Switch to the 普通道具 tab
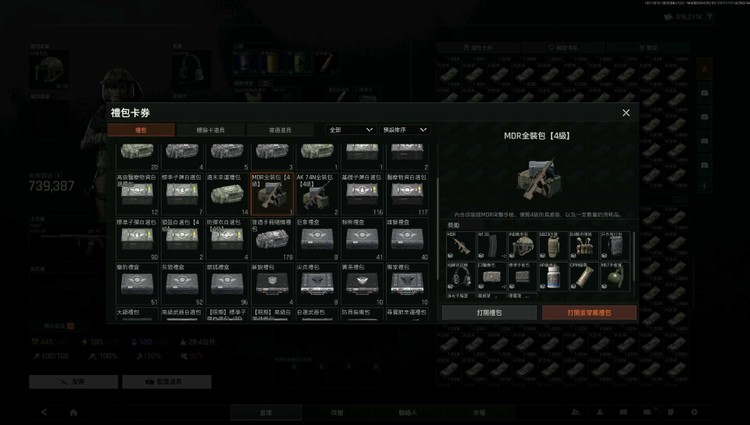 pos(280,130)
